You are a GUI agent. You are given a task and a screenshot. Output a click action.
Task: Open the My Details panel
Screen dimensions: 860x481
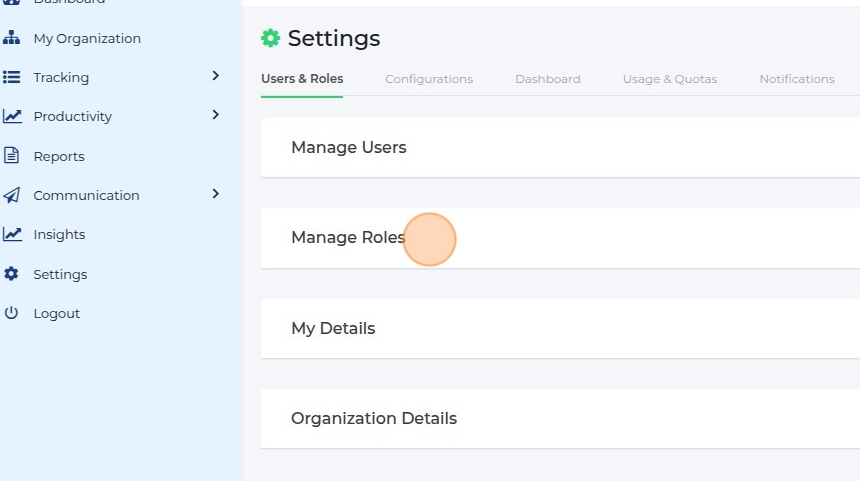point(333,328)
